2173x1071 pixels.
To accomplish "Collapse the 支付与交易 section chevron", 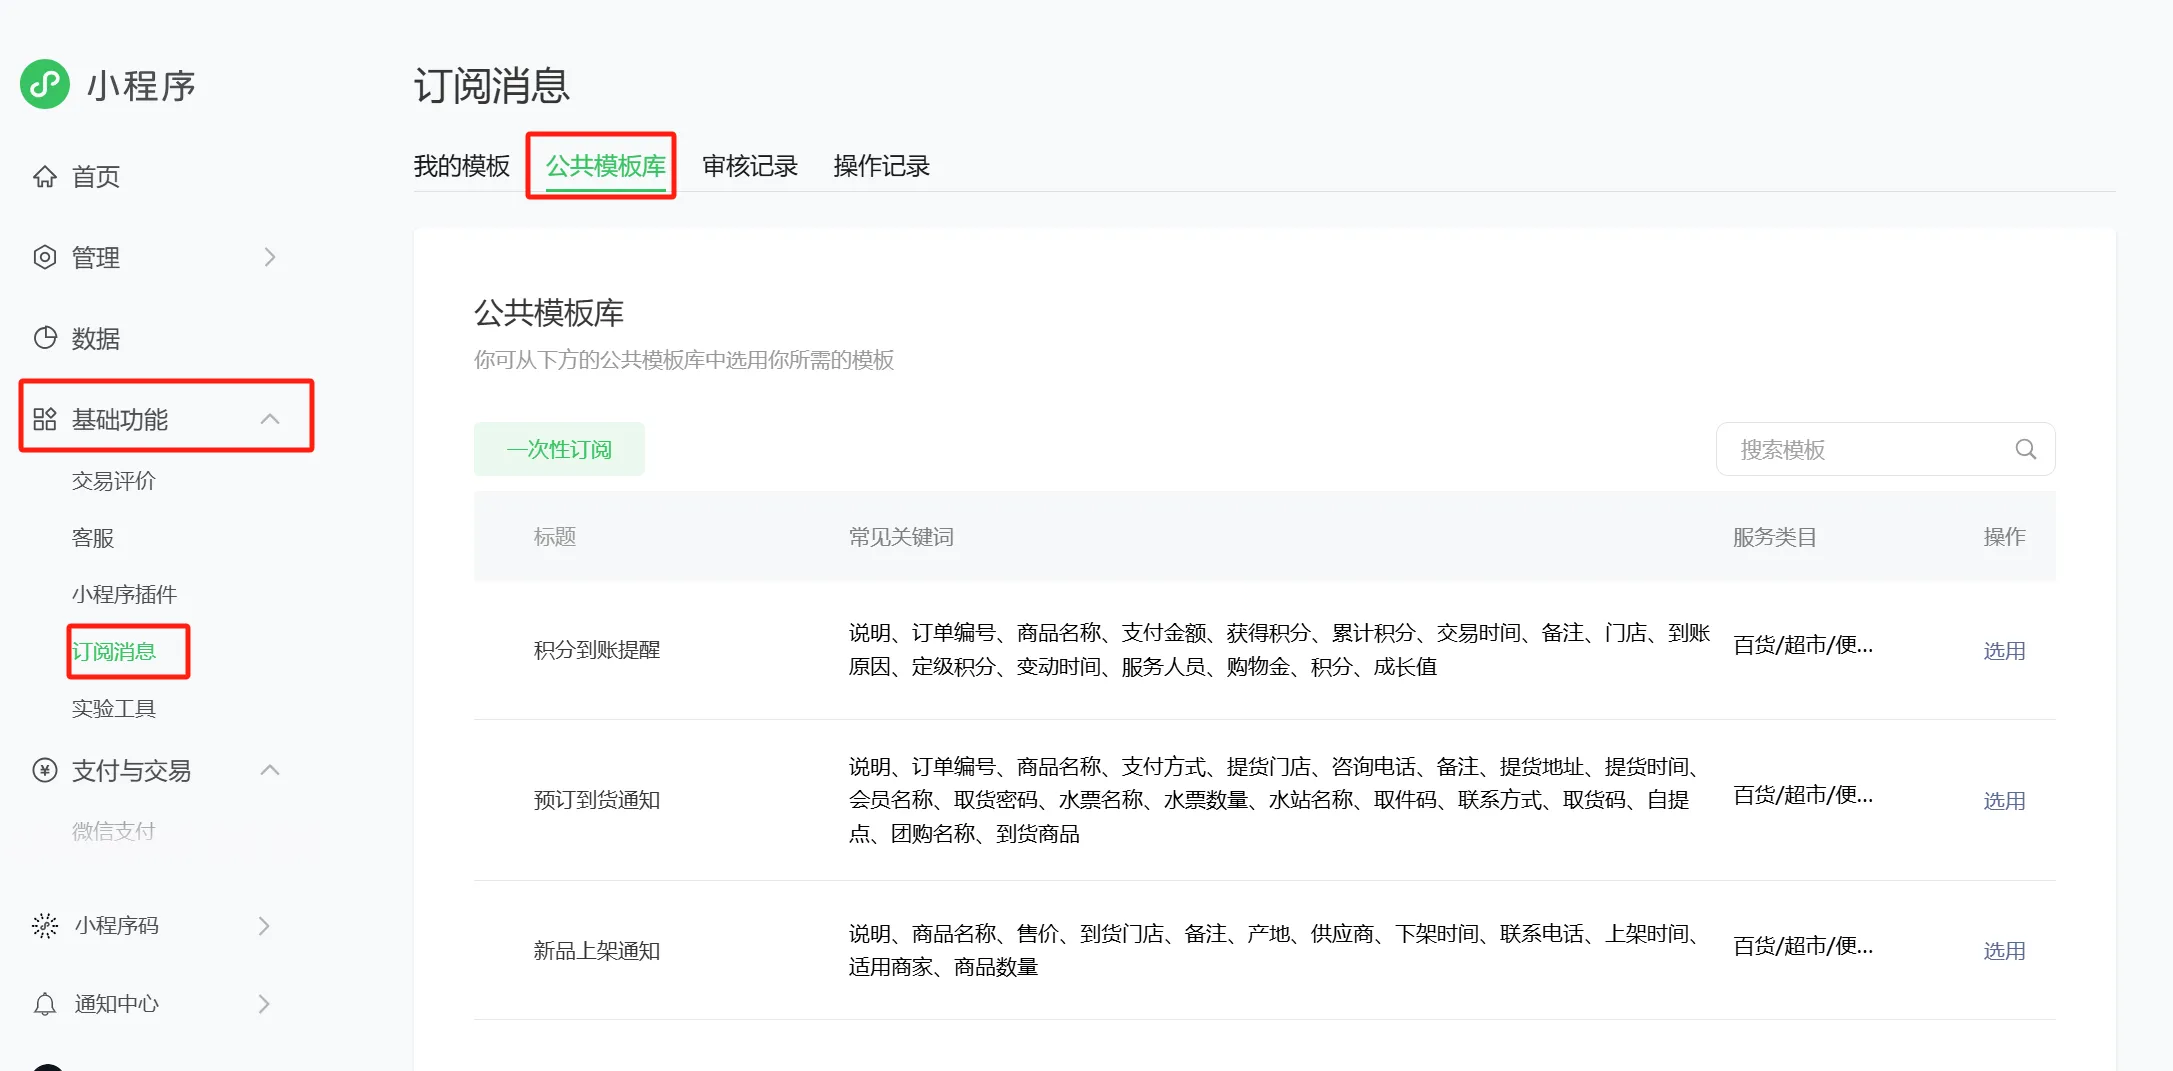I will coord(270,770).
